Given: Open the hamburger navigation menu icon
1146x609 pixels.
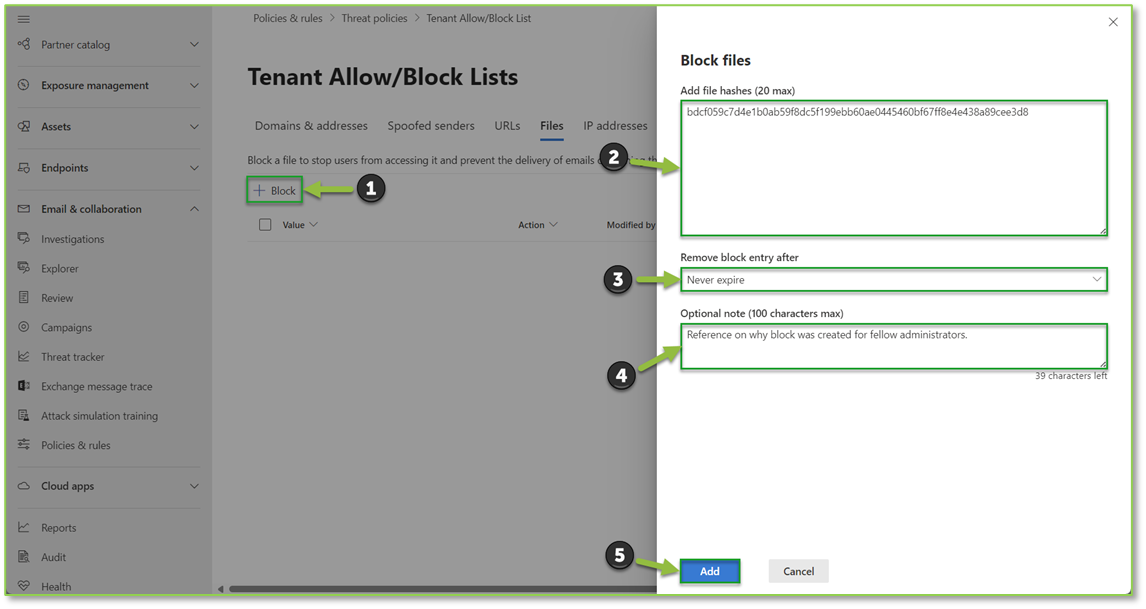Looking at the screenshot, I should [23, 19].
